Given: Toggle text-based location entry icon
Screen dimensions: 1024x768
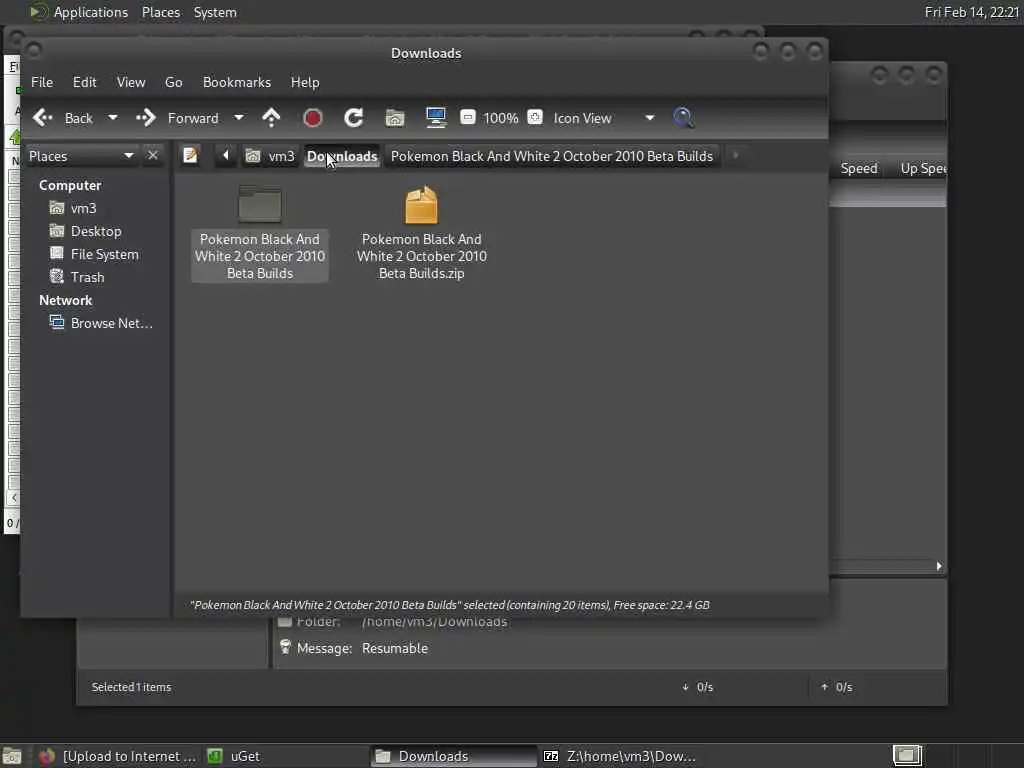Looking at the screenshot, I should point(191,155).
